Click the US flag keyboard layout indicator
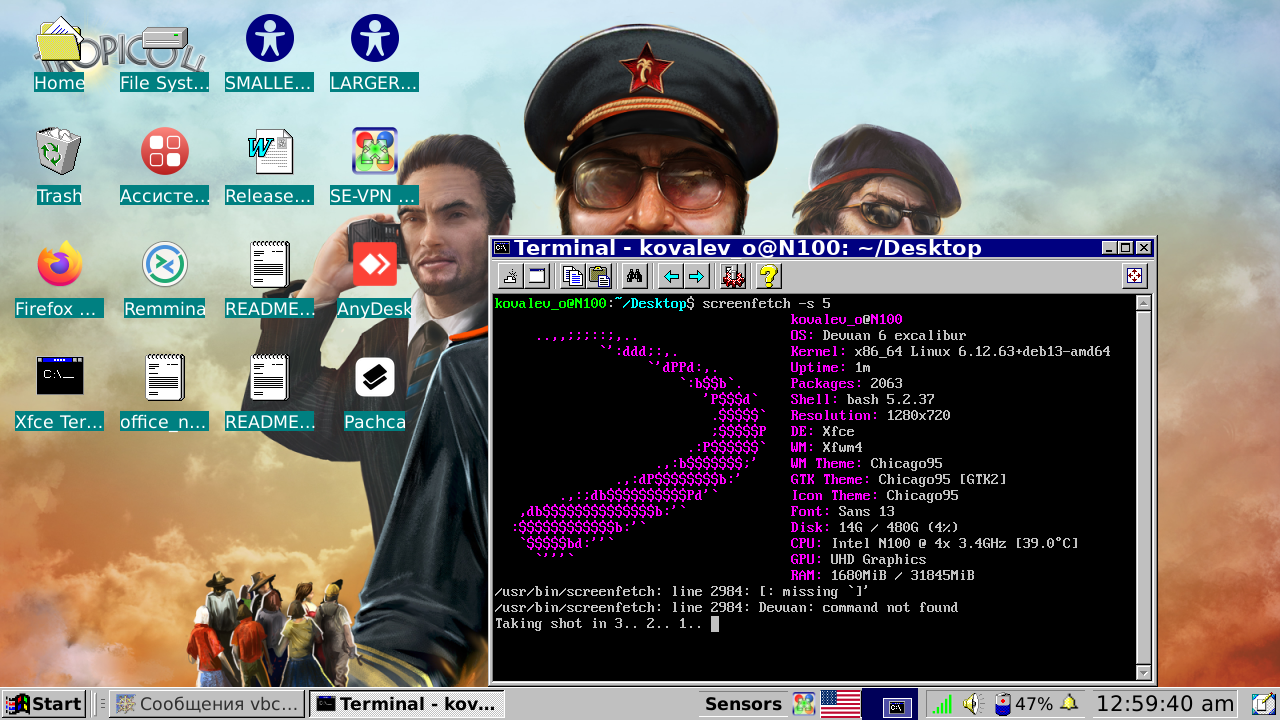The height and width of the screenshot is (720, 1280). [x=840, y=704]
